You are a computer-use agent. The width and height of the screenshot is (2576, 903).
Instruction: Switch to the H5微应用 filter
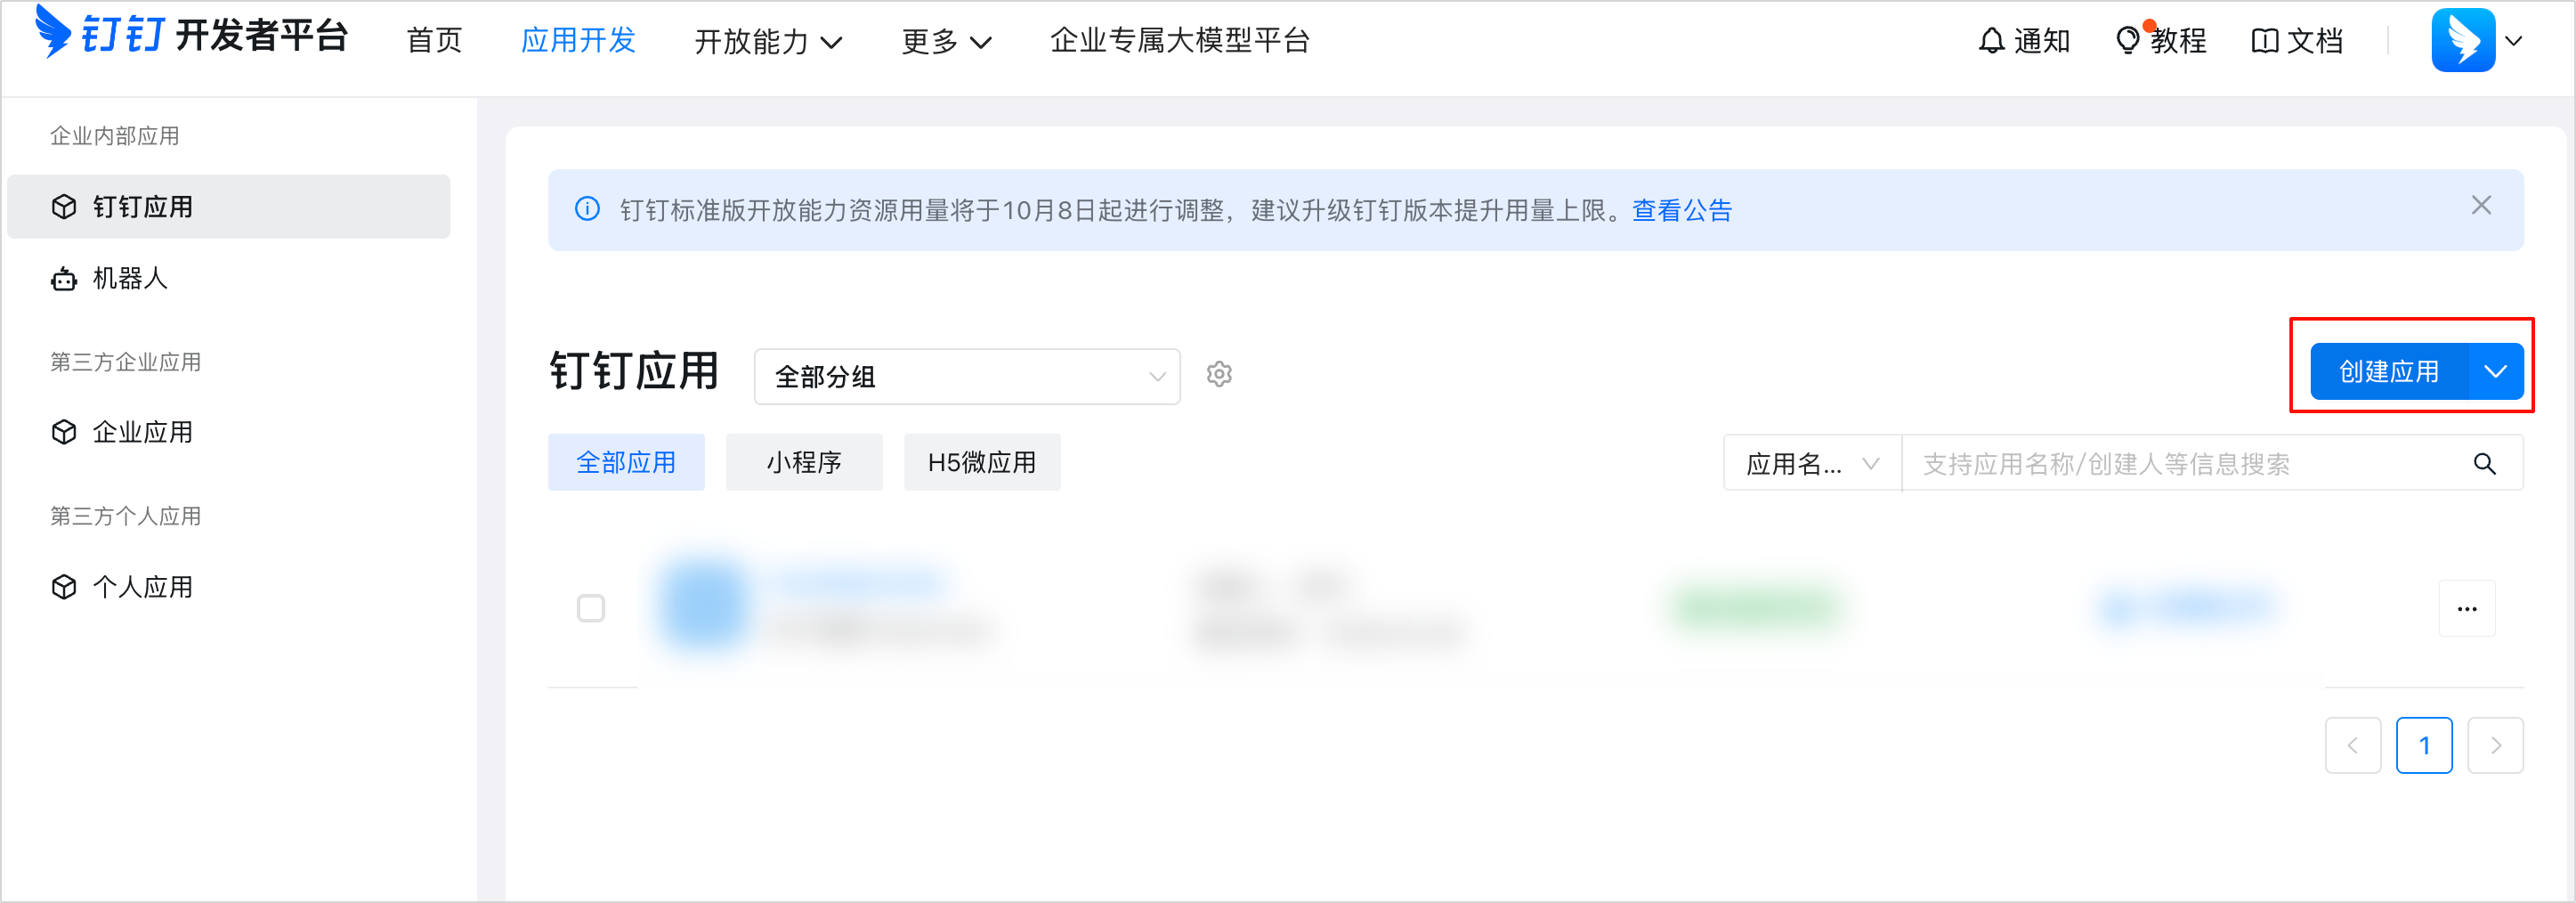coord(981,462)
